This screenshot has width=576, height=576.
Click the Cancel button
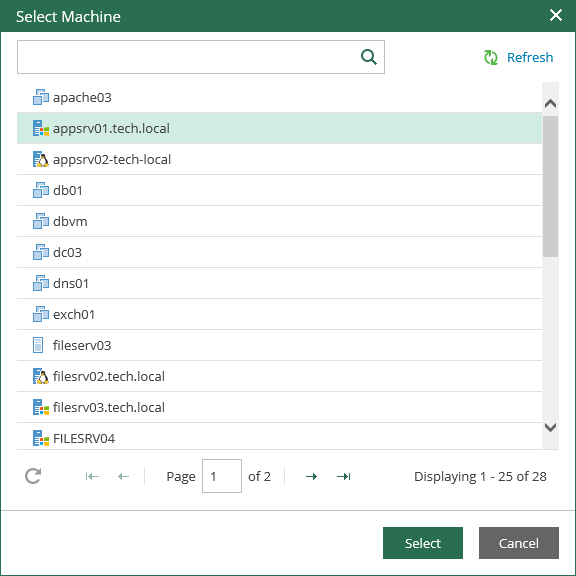tap(519, 543)
